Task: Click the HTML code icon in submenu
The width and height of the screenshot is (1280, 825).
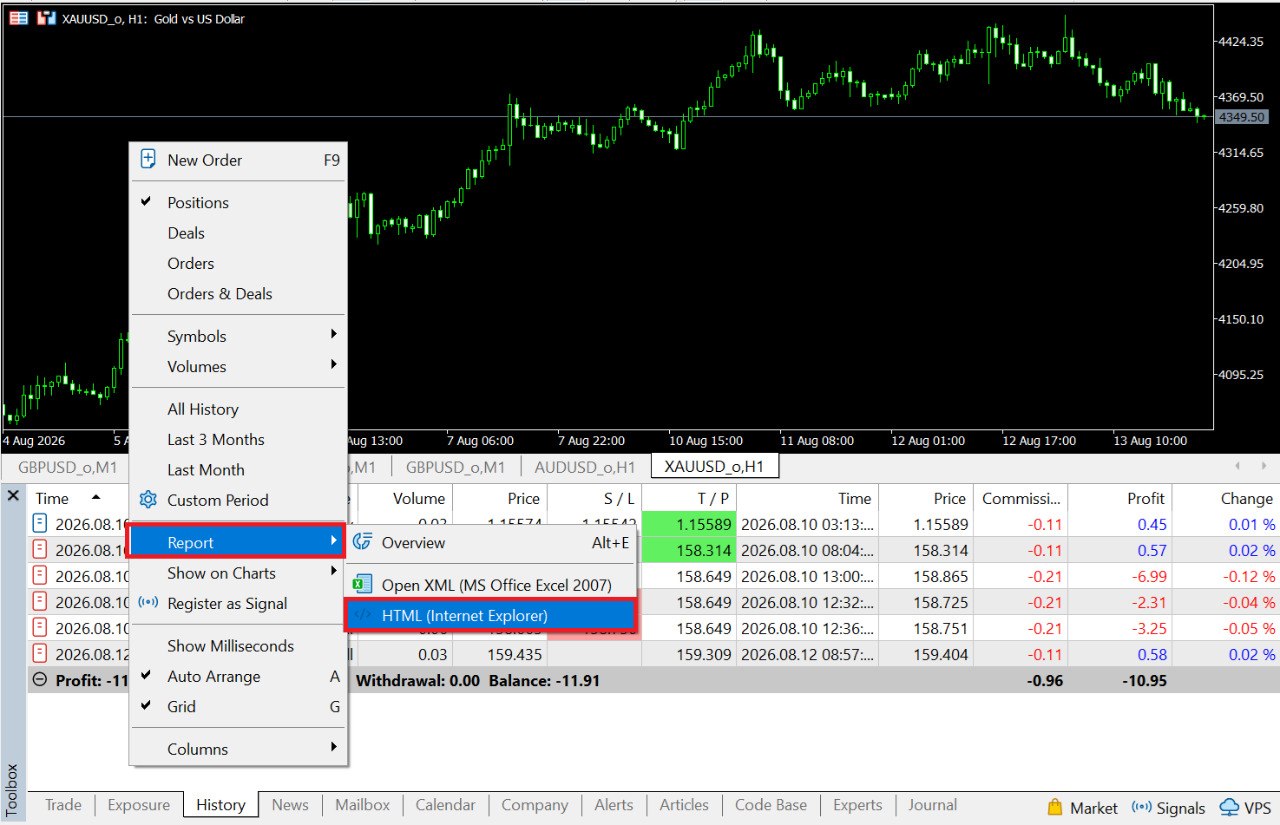Action: pyautogui.click(x=362, y=615)
